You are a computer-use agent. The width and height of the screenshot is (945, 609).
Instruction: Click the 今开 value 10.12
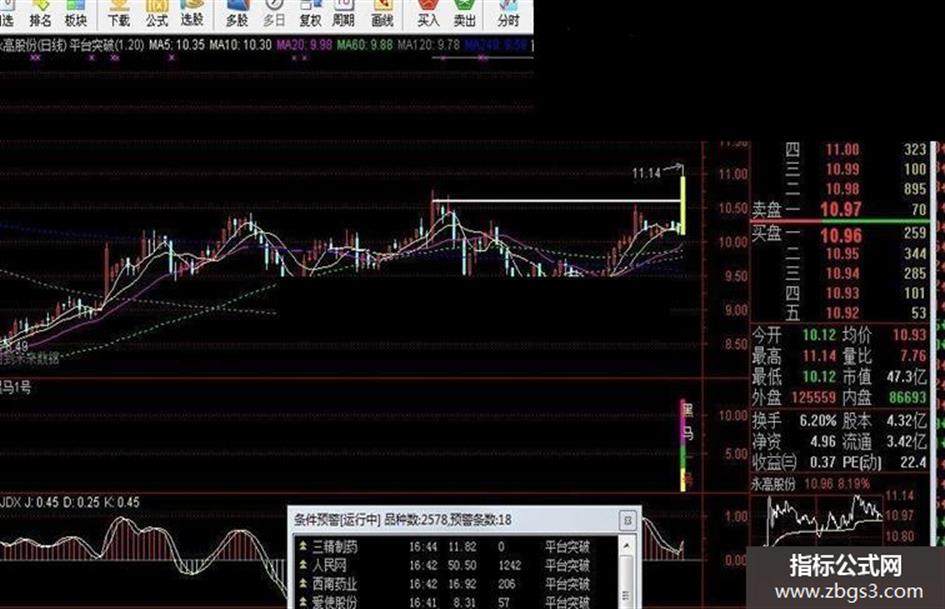click(x=818, y=335)
